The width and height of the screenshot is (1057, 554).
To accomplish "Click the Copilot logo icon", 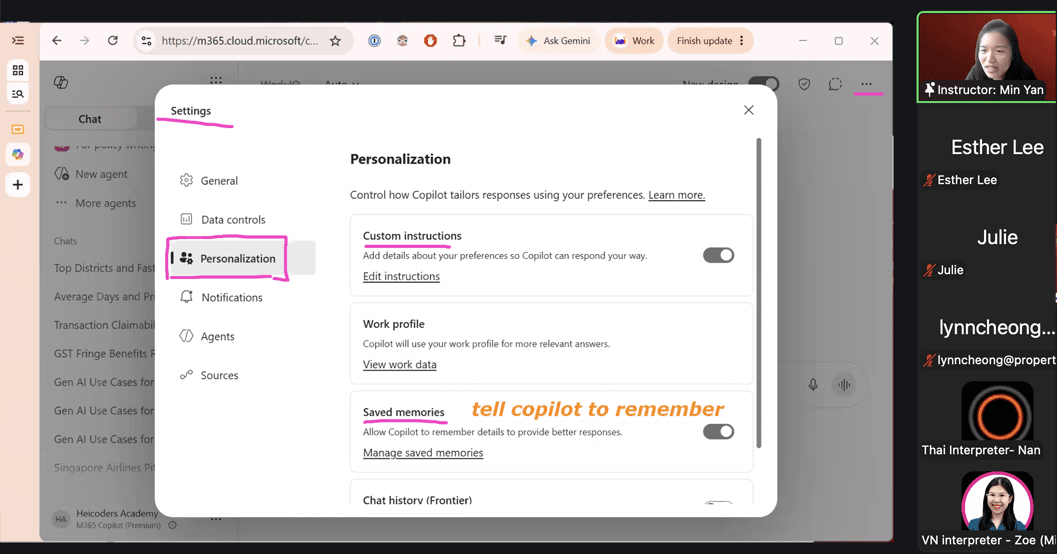I will (61, 82).
